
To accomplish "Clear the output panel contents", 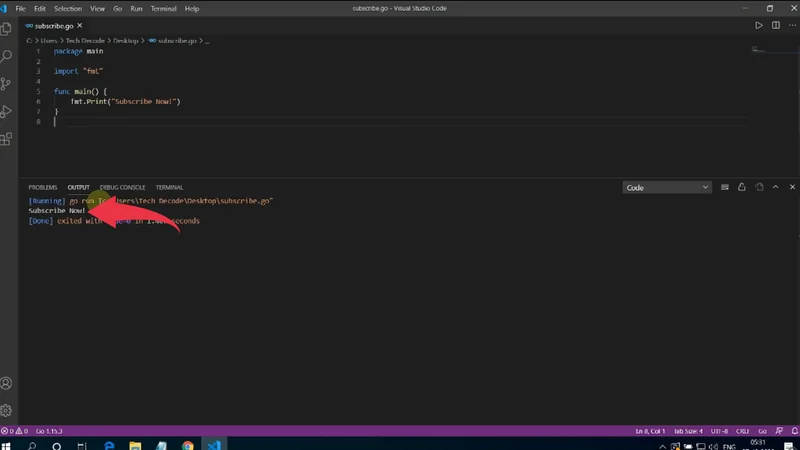I will pos(725,187).
